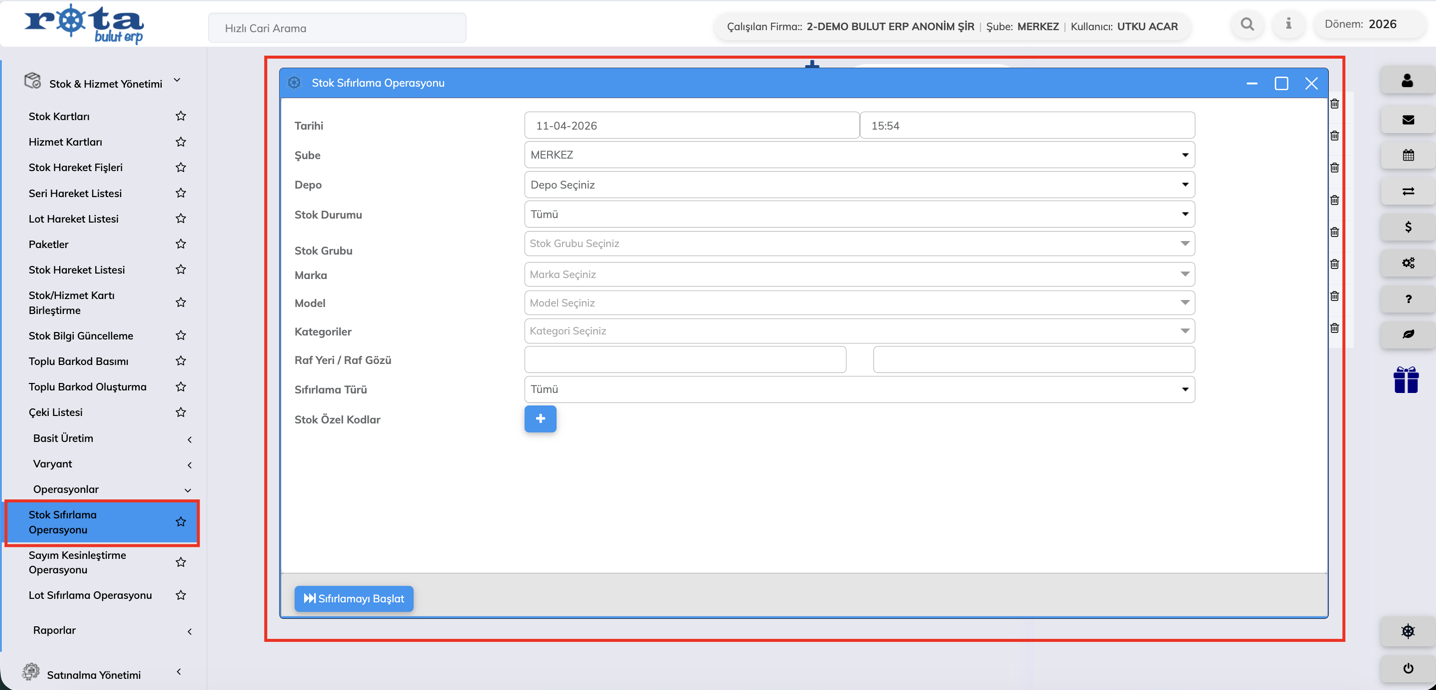Viewport: 1436px width, 690px height.
Task: Open Sayım Kesinleştirme Operasyonu menu item
Action: pos(78,562)
